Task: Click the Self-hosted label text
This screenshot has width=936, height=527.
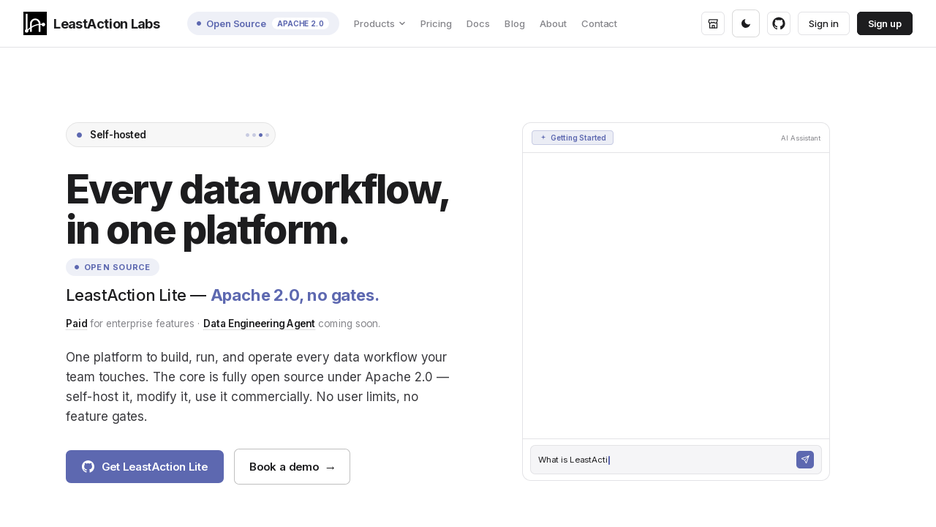Action: click(x=118, y=135)
